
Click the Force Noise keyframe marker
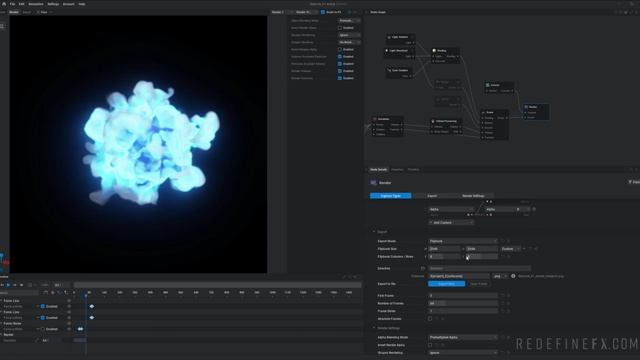[80, 329]
